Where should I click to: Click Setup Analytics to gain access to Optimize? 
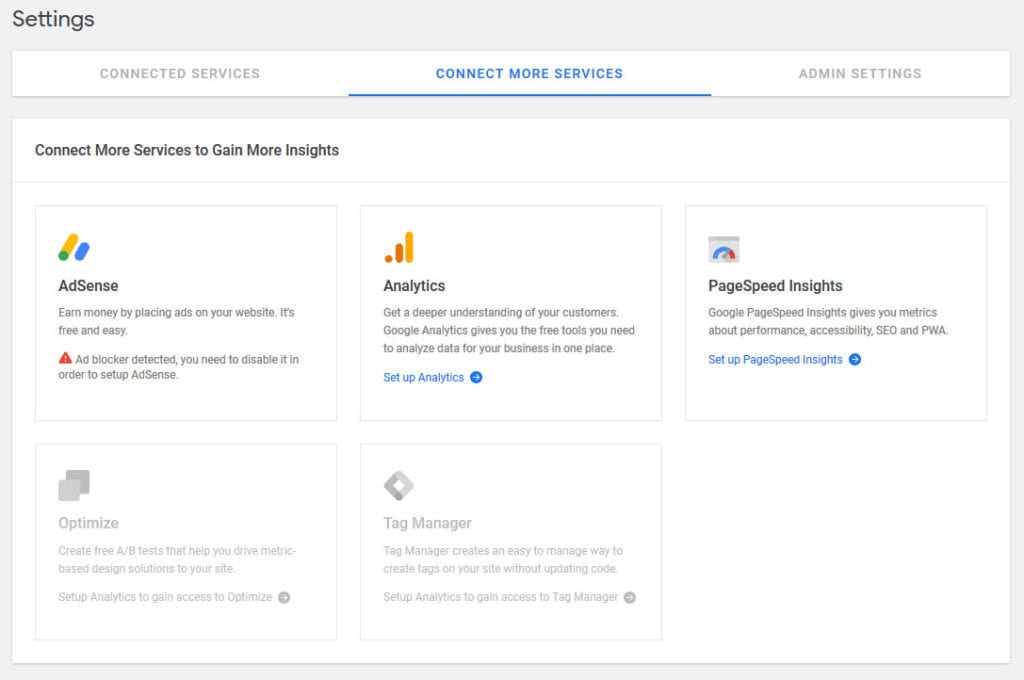coord(165,597)
